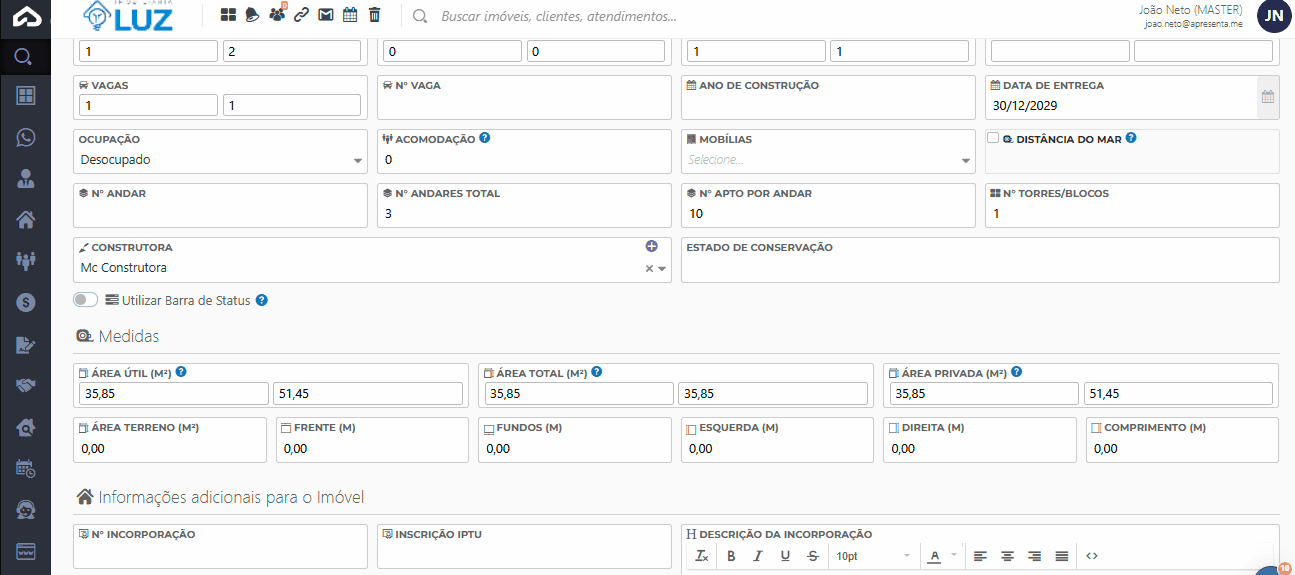Open the dashboard grid item in sidebar
This screenshot has height=575, width=1295.
[25, 96]
